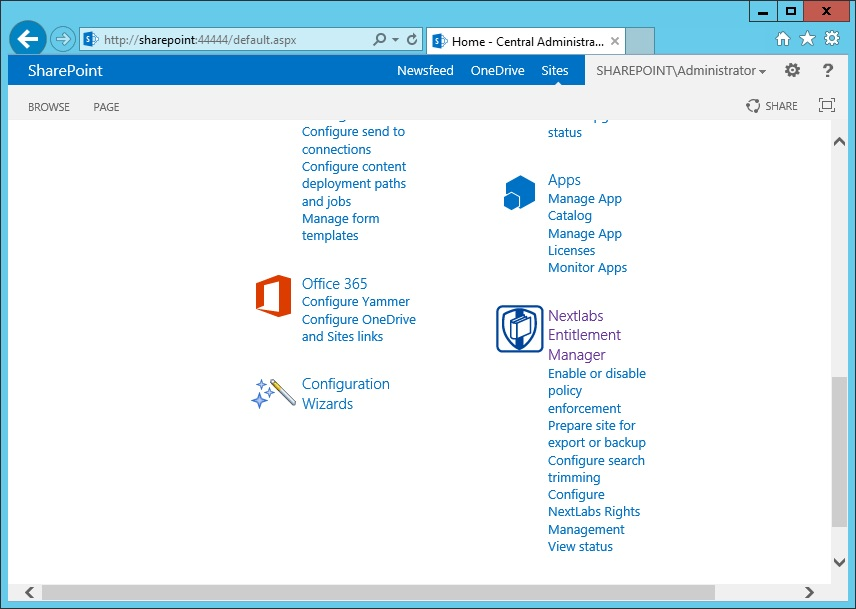Screen dimensions: 856x609
Task: Click the SharePoint brand label
Action: click(x=65, y=70)
